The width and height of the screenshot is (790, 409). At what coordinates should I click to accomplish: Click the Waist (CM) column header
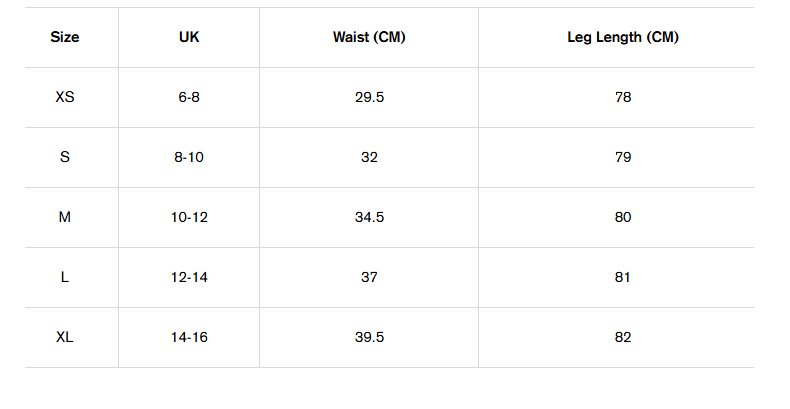369,37
